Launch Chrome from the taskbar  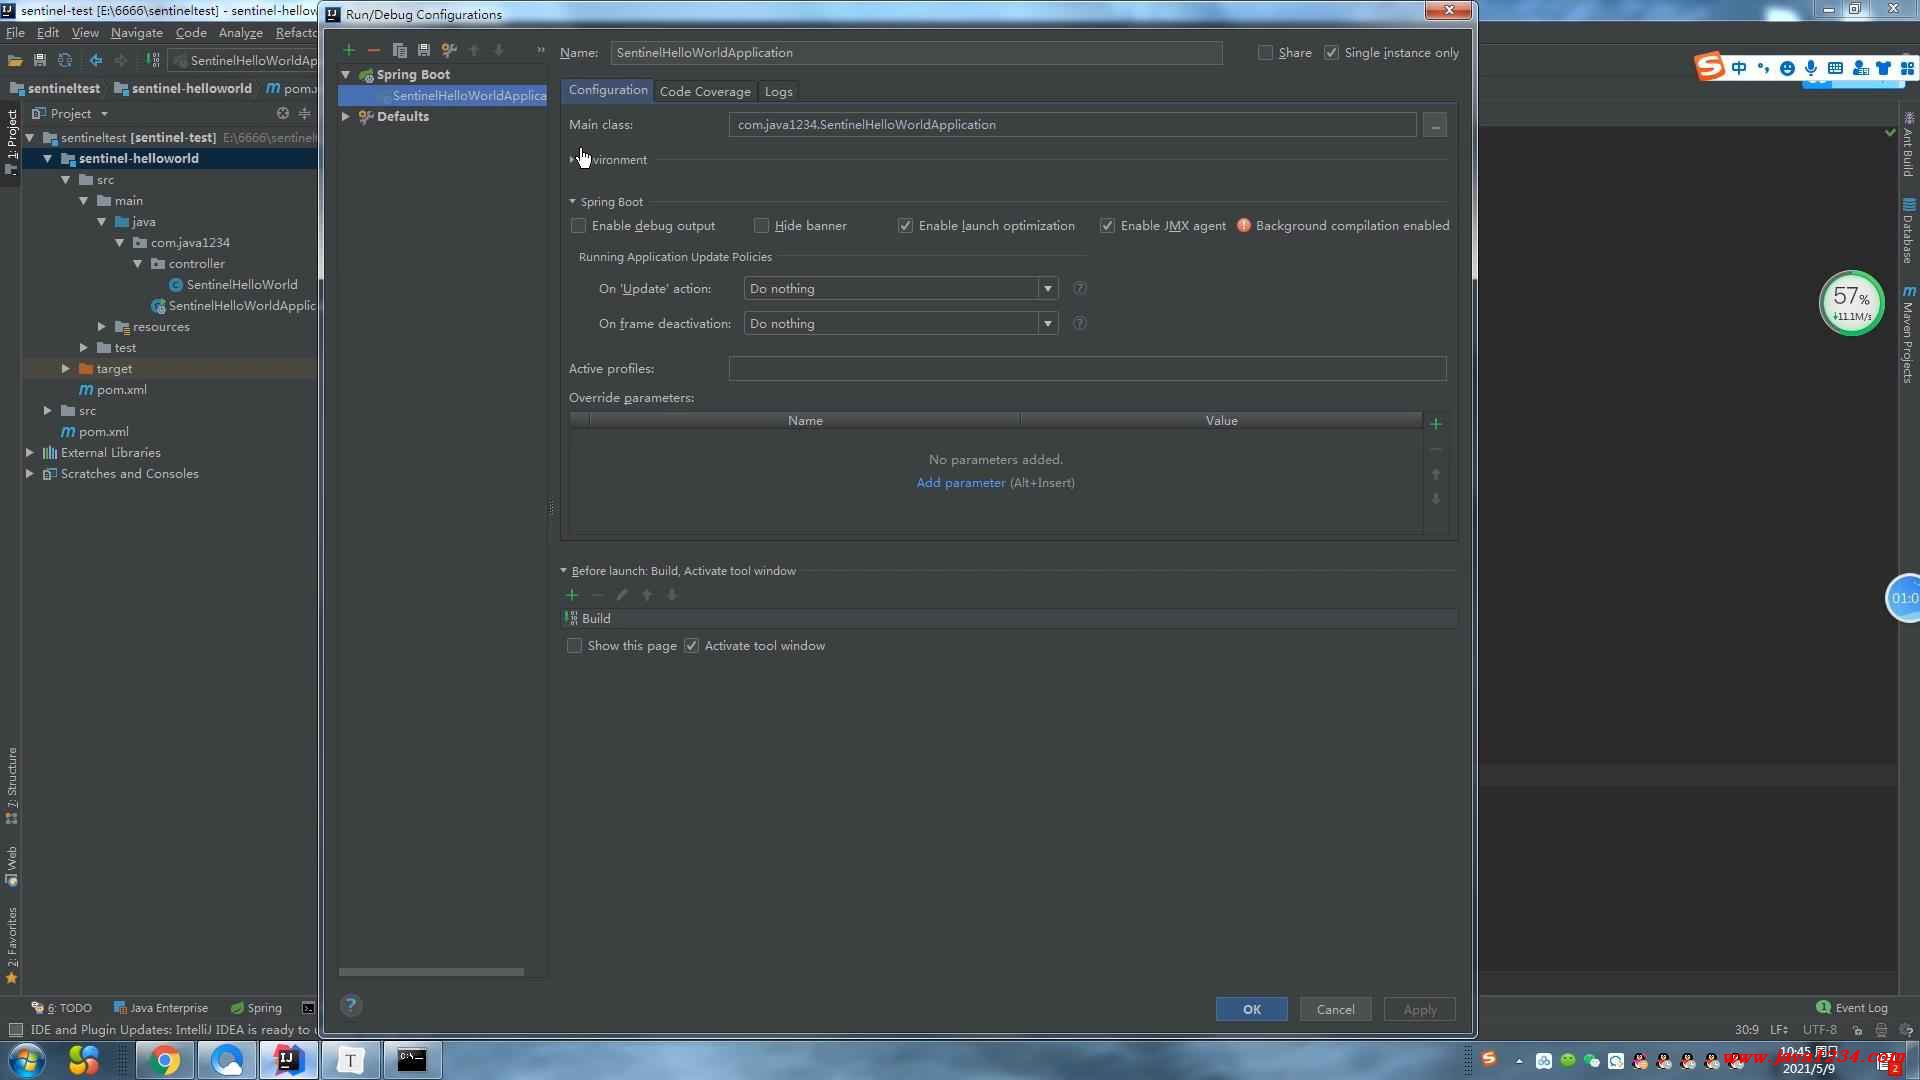click(165, 1060)
